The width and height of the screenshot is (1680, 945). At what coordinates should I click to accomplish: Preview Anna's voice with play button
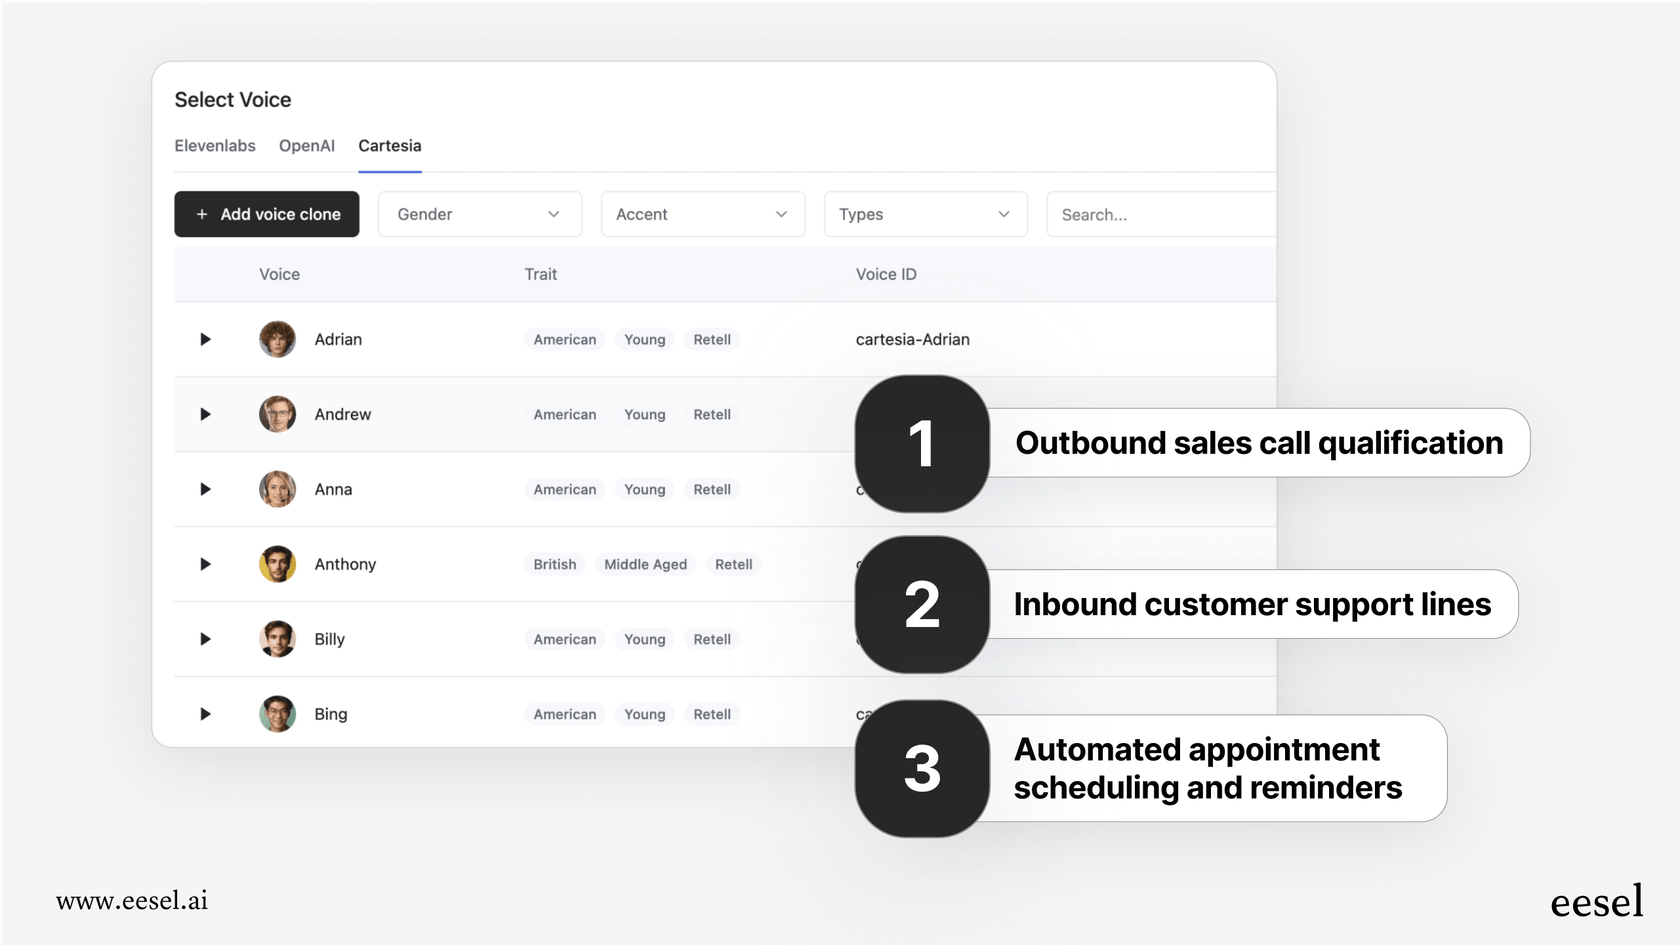(x=205, y=490)
